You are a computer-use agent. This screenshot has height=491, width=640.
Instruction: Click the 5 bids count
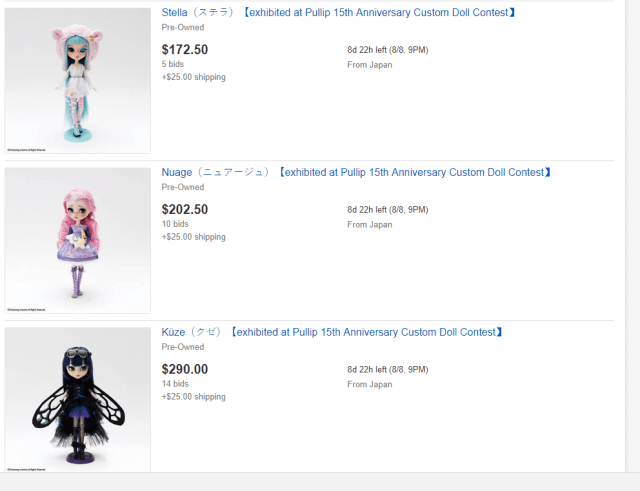pyautogui.click(x=173, y=64)
